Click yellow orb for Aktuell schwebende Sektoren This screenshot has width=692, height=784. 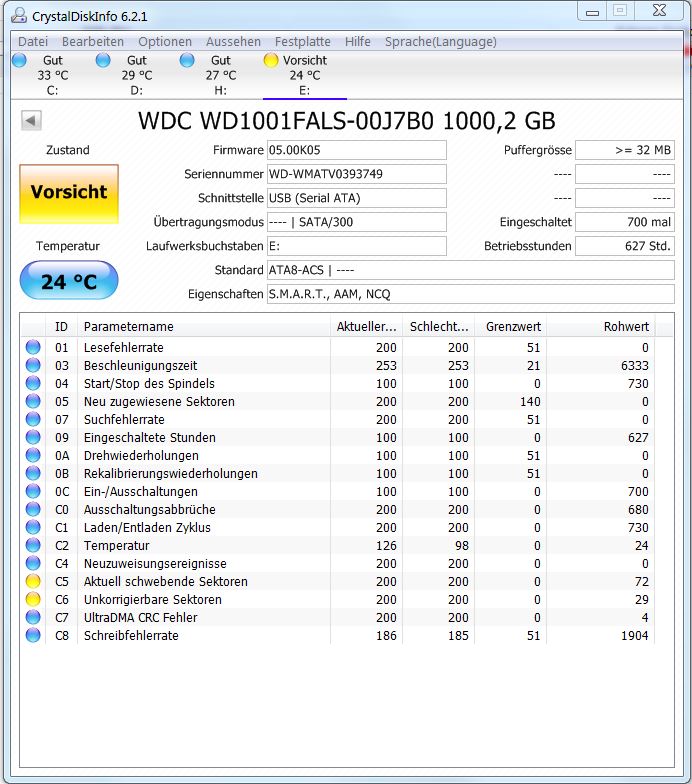pos(33,581)
